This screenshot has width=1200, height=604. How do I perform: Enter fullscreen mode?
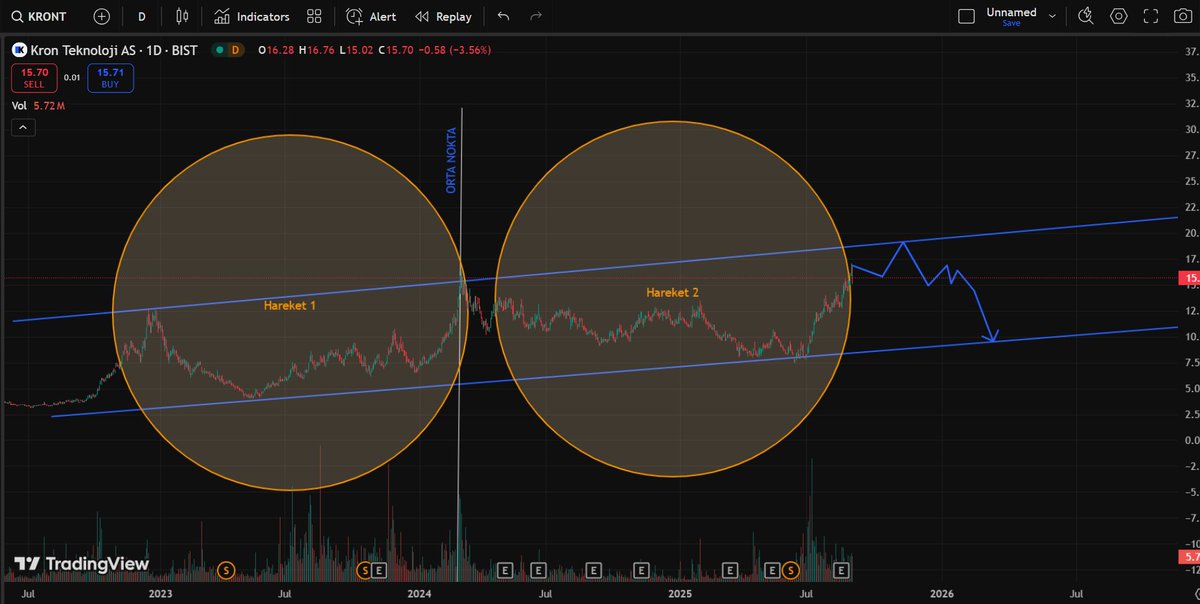point(1151,16)
